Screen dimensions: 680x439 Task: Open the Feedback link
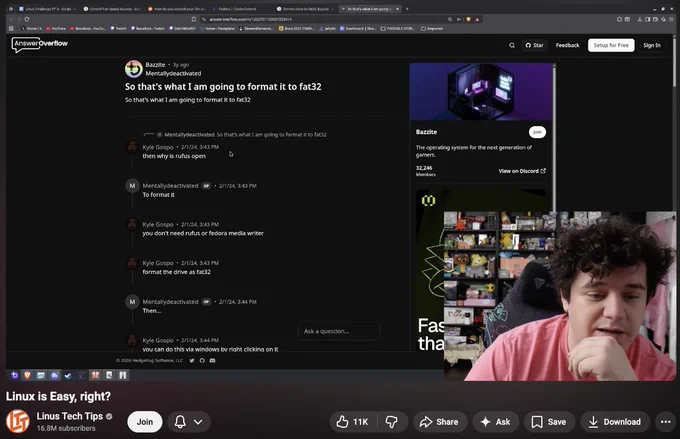567,45
